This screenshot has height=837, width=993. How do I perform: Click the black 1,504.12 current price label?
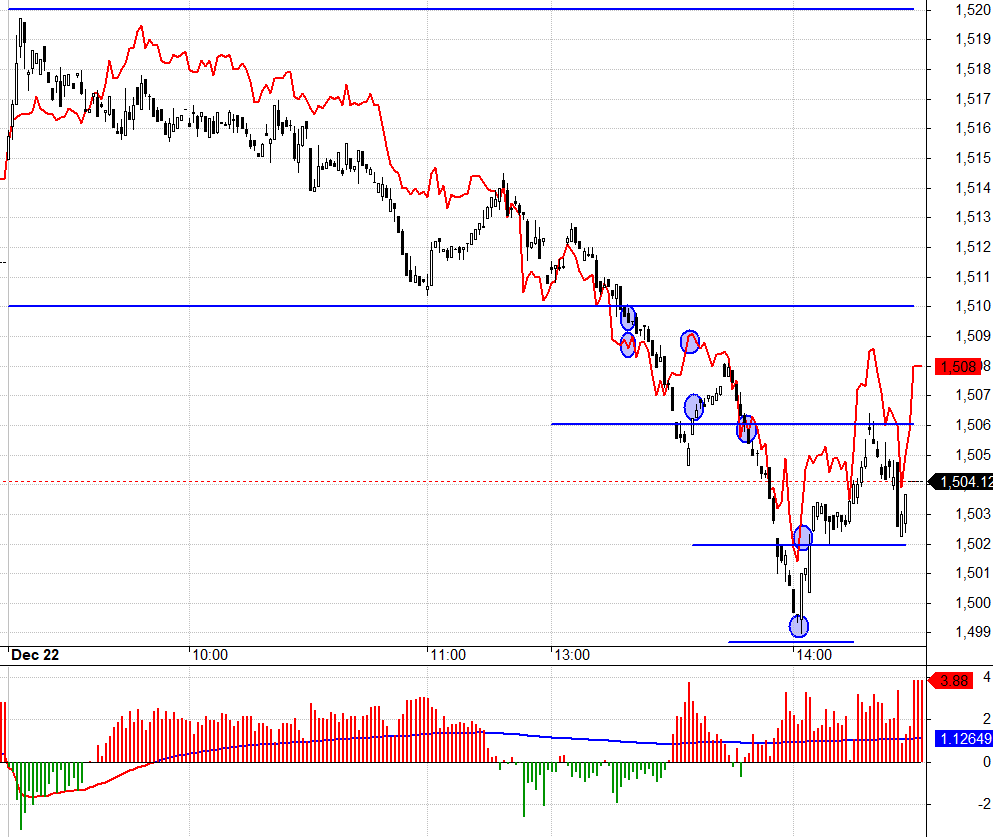pyautogui.click(x=962, y=483)
